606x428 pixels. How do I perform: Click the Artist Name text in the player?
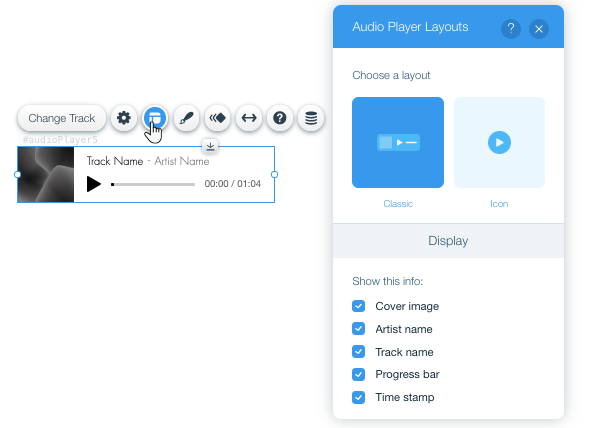click(182, 161)
